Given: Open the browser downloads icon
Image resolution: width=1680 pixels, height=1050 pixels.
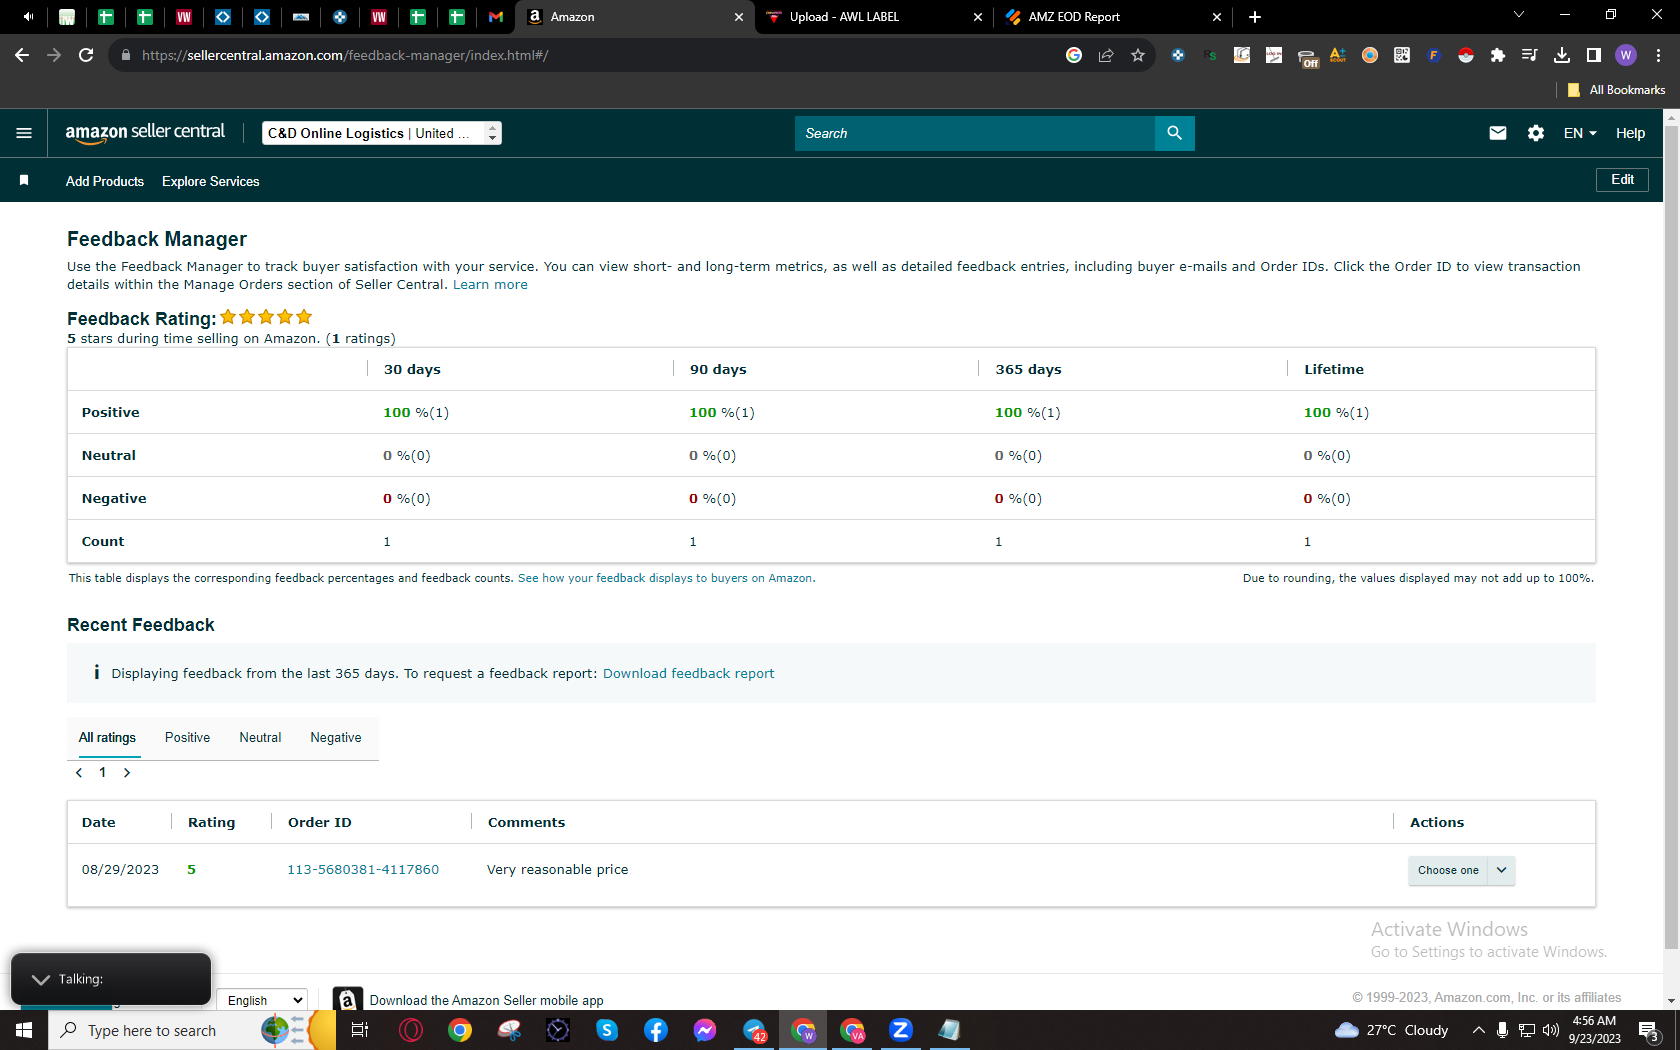Looking at the screenshot, I should [x=1561, y=55].
